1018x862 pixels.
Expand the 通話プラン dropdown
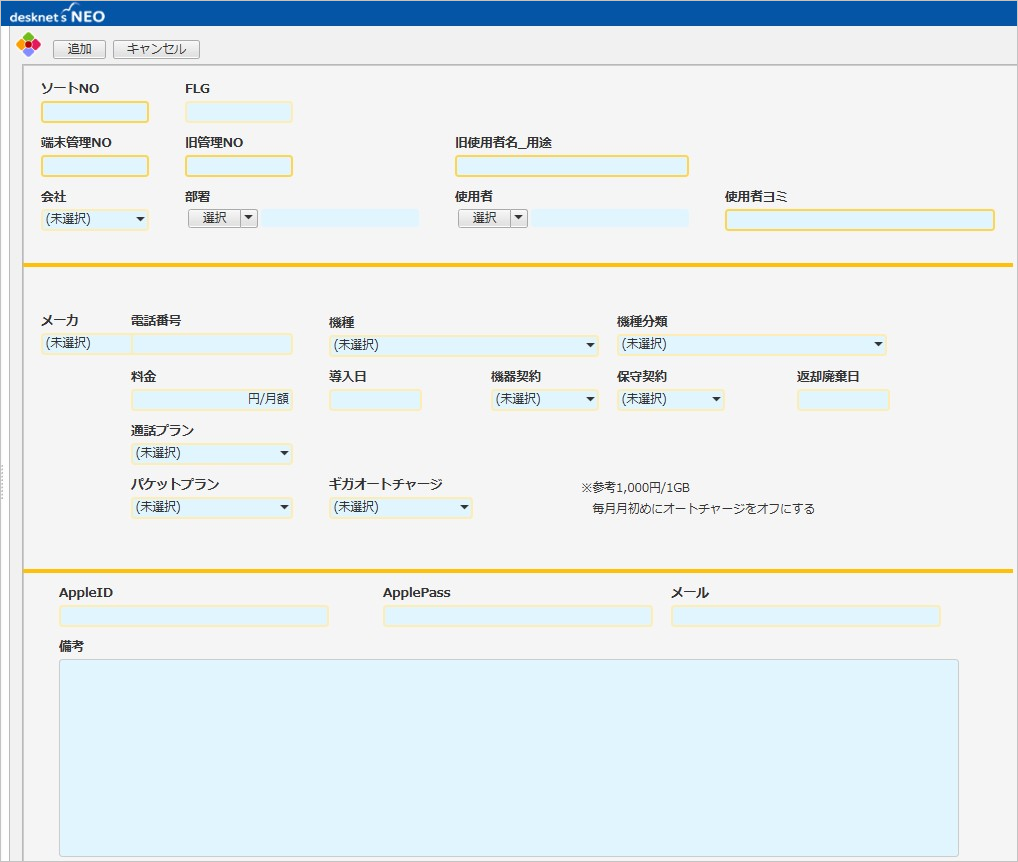pos(211,453)
